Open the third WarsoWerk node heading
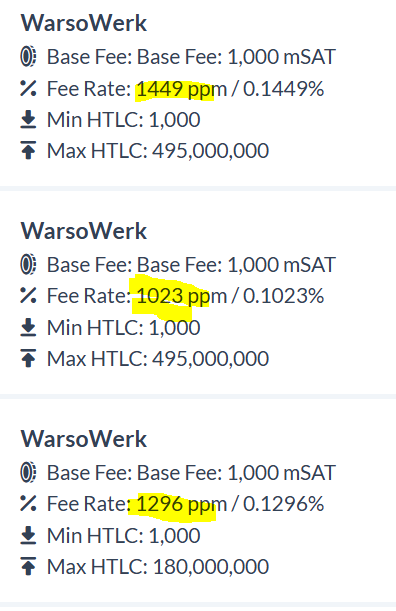This screenshot has height=611, width=396. coord(84,439)
